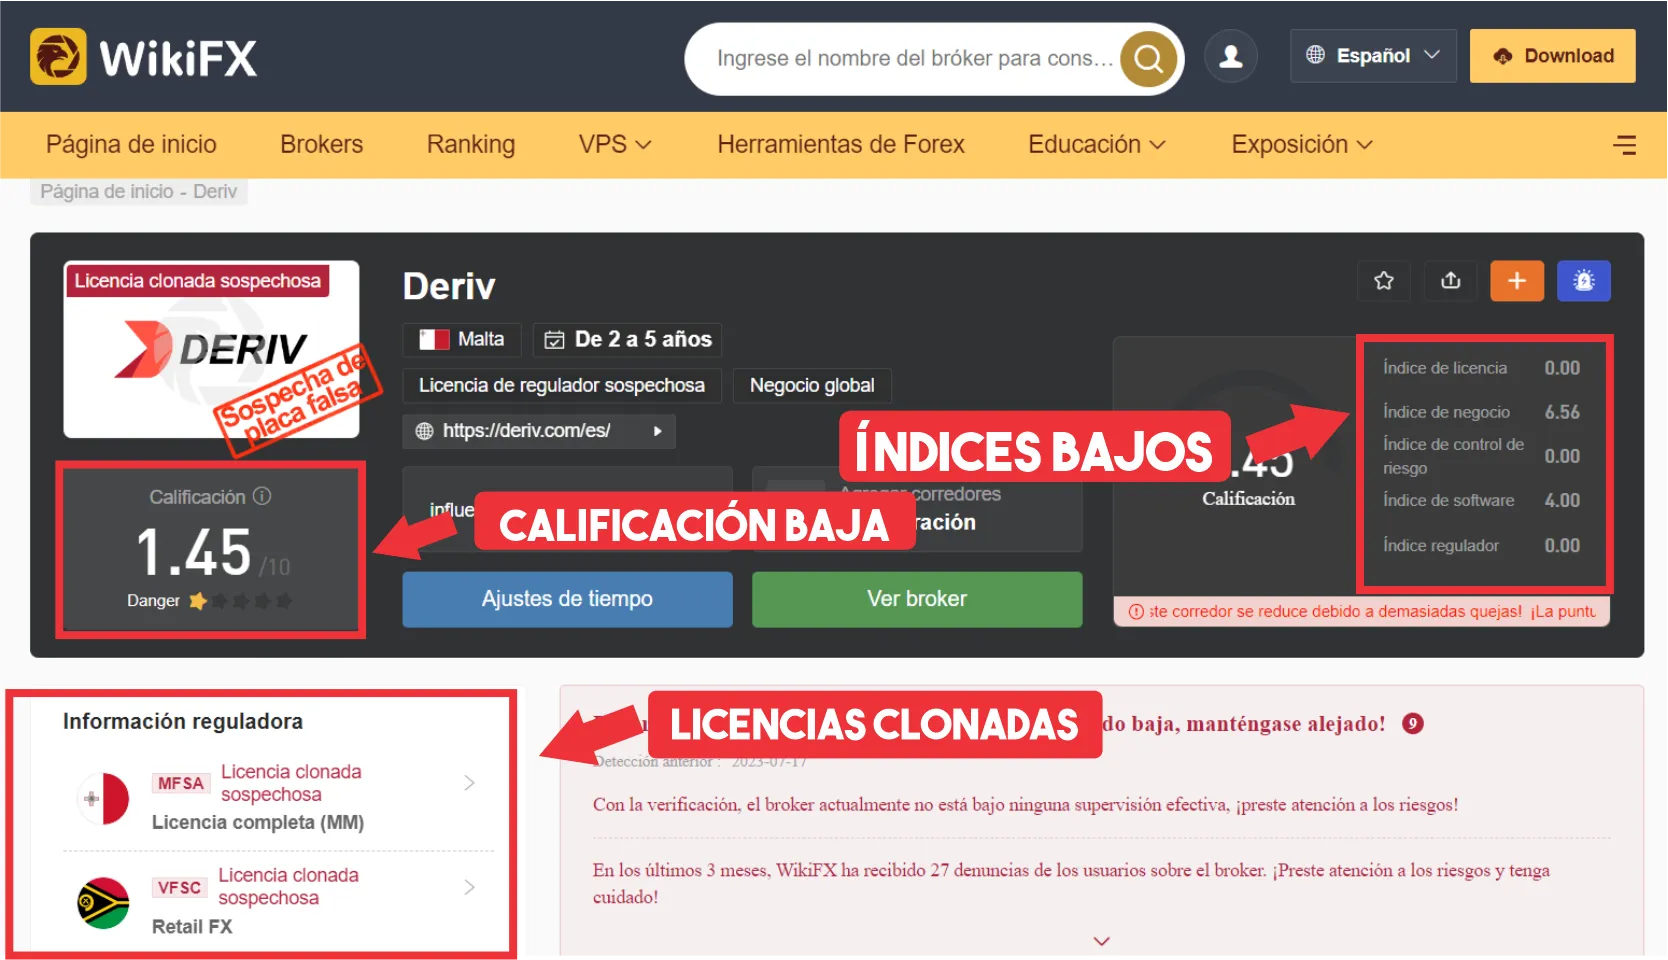Expand the VPS menu
The image size is (1668, 960).
(615, 145)
